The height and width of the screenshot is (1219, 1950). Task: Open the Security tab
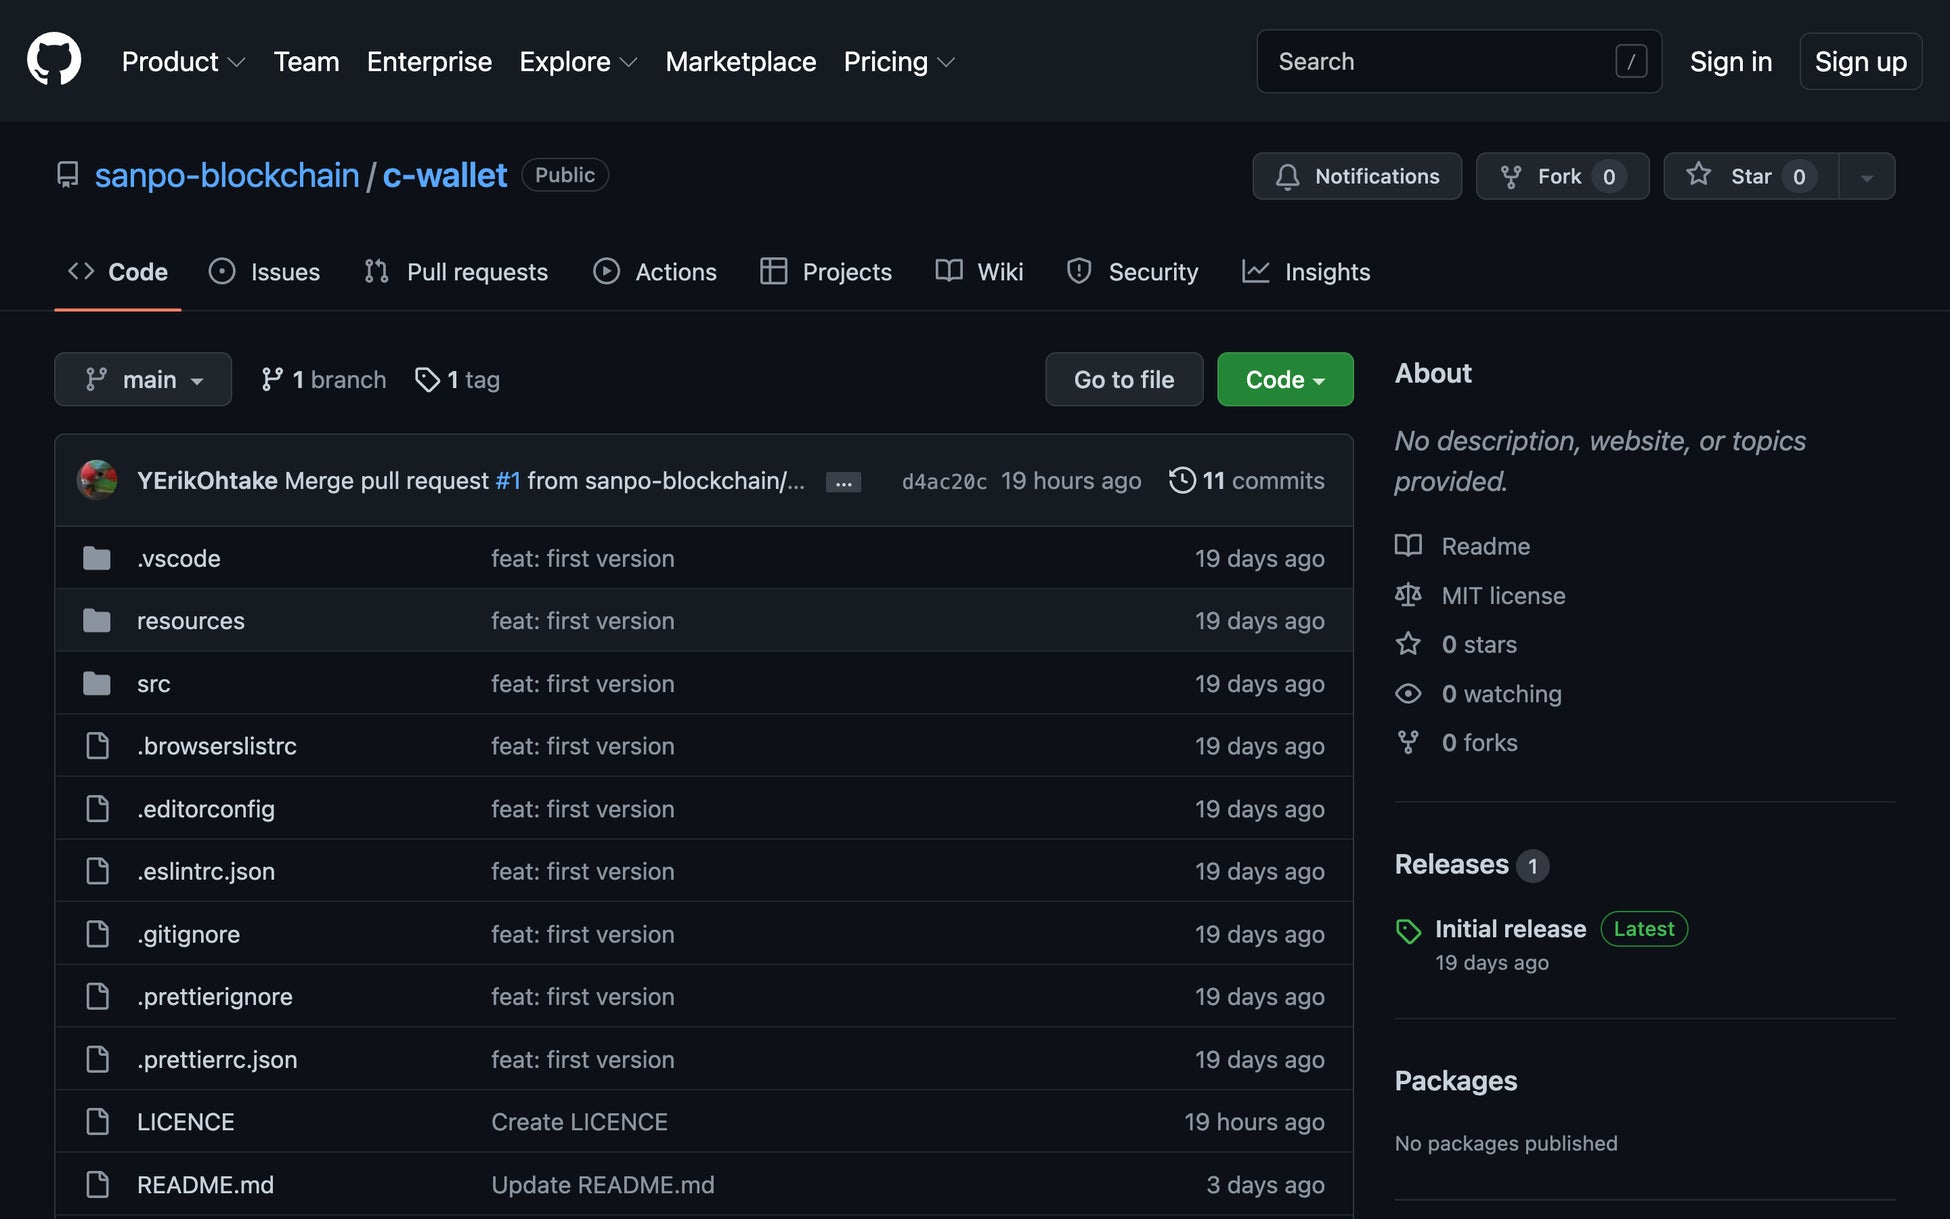(1132, 271)
